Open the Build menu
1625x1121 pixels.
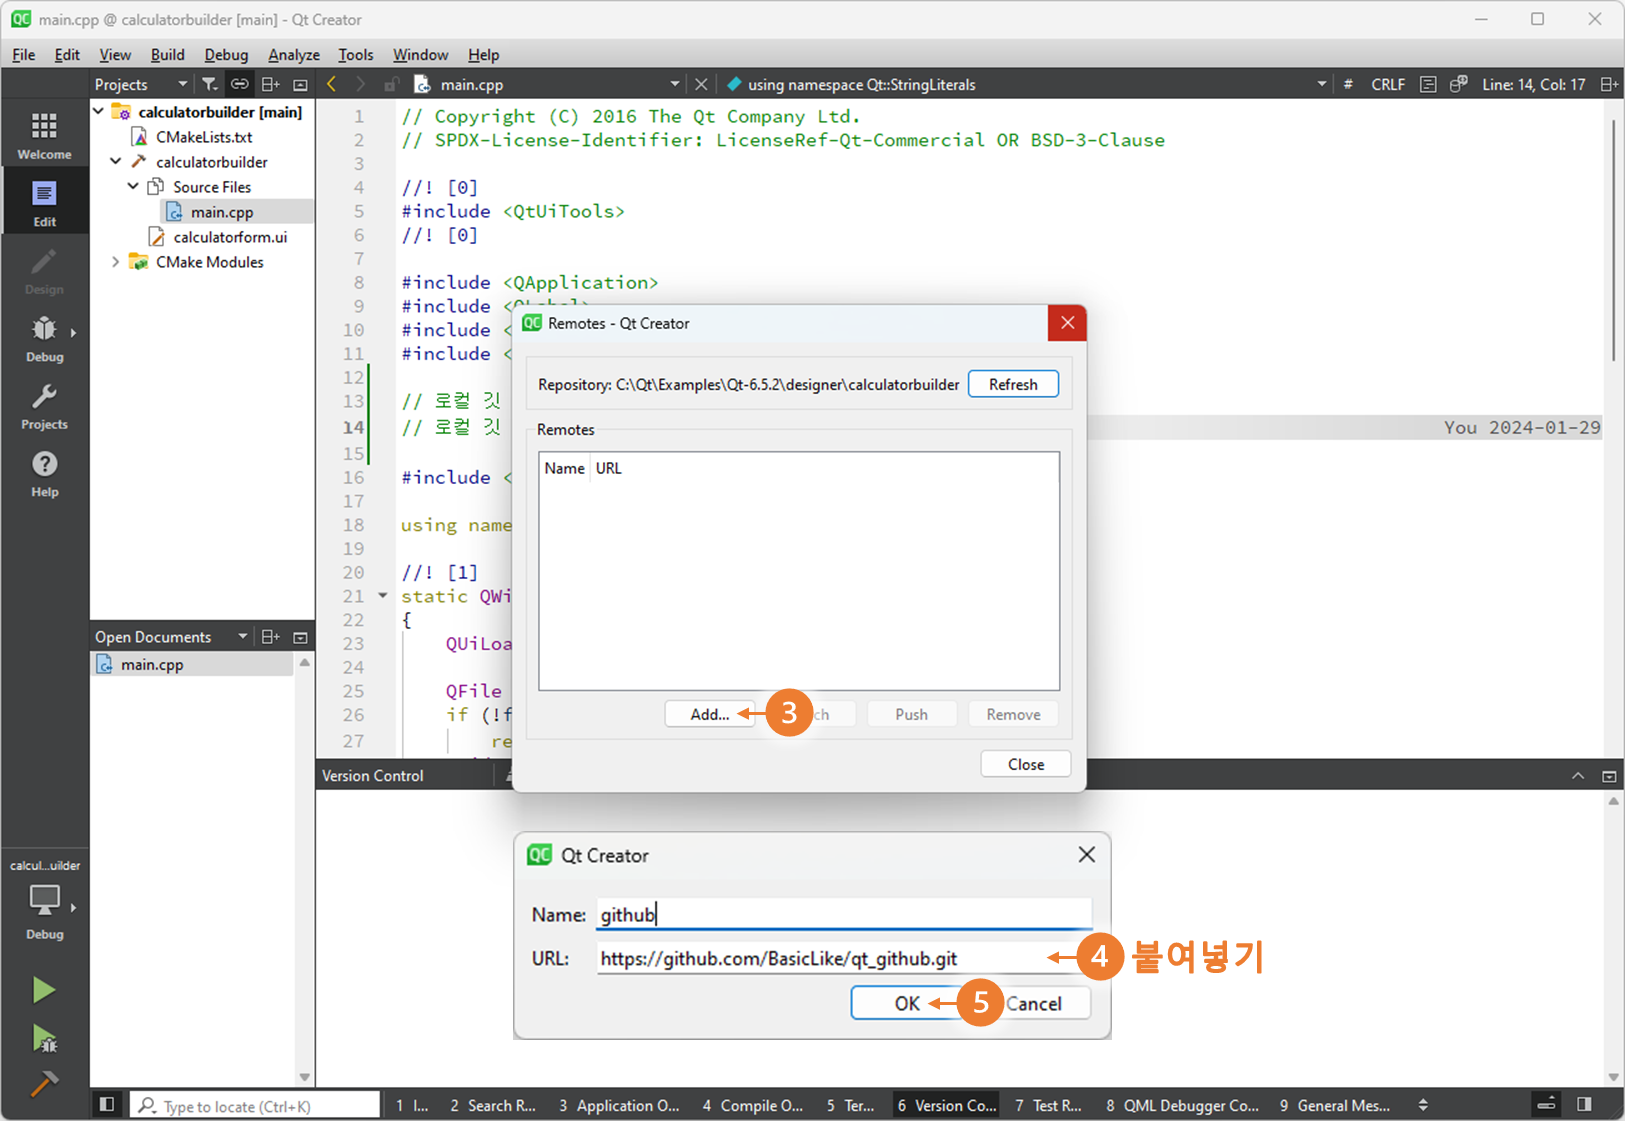coord(167,55)
